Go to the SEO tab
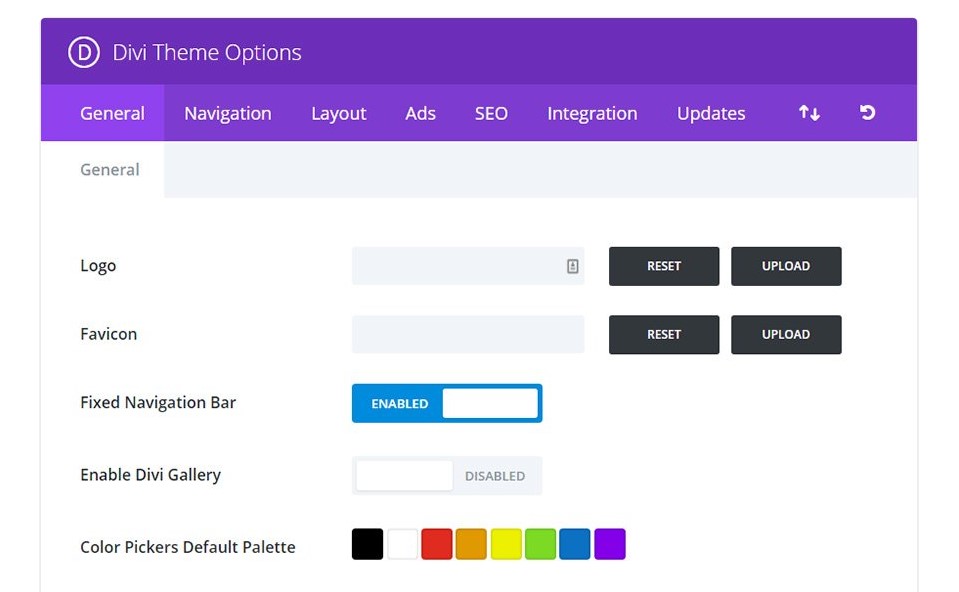Viewport: 959px width, 592px height. pos(491,113)
